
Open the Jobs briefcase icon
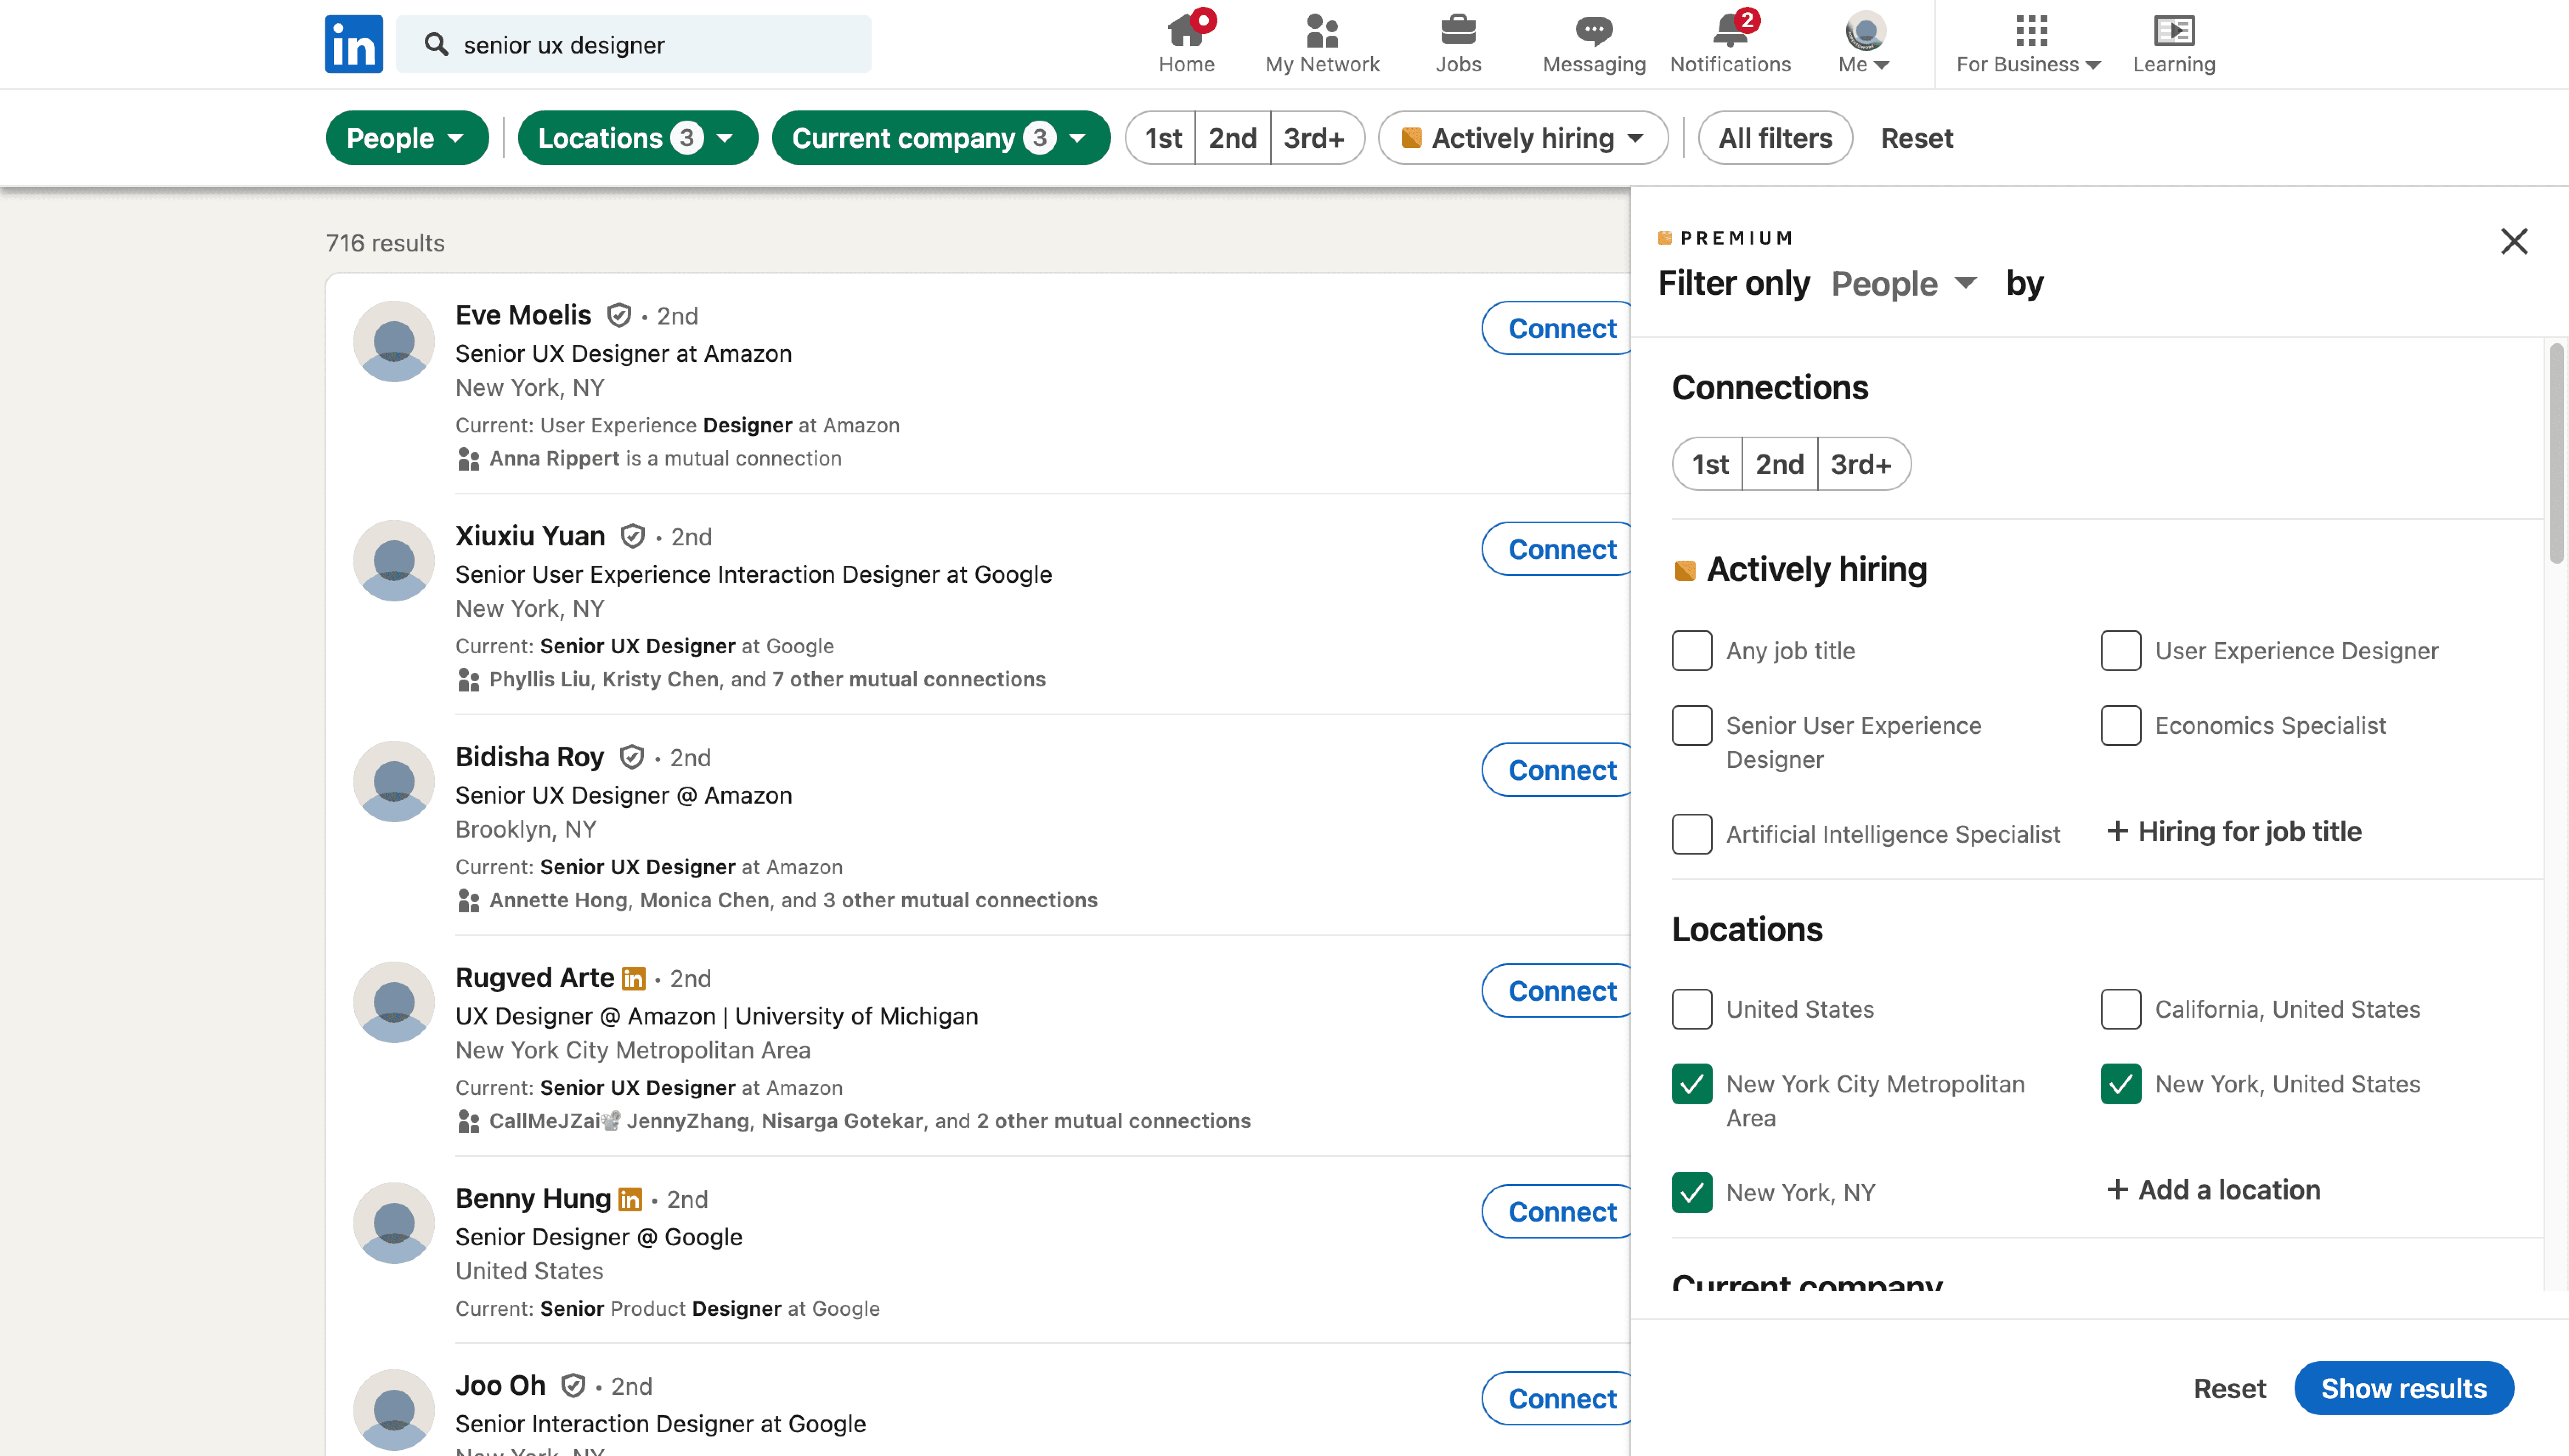pos(1458,31)
